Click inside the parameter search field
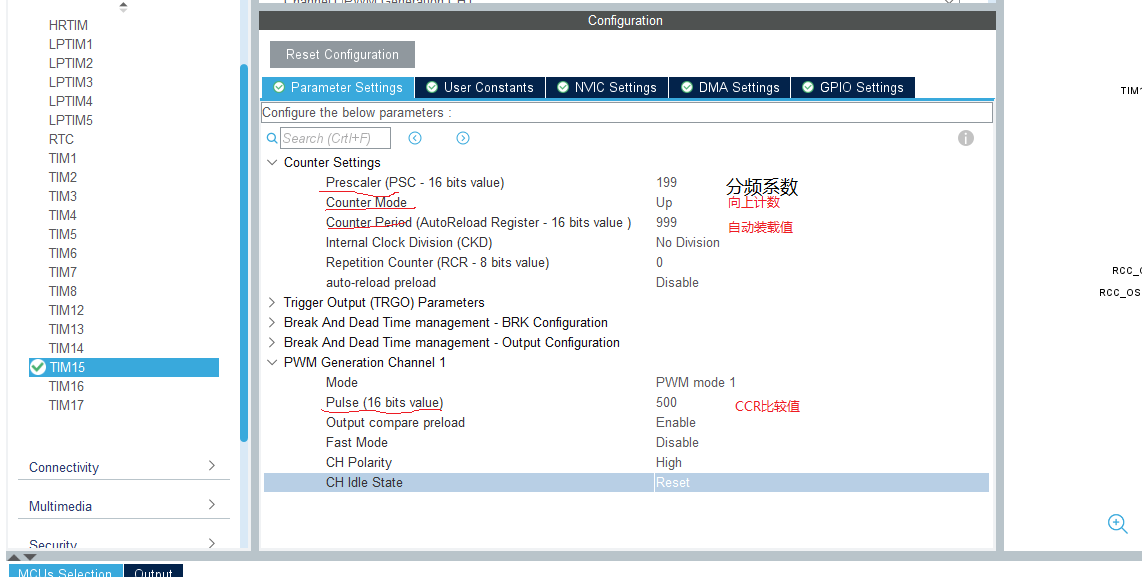 click(x=335, y=137)
